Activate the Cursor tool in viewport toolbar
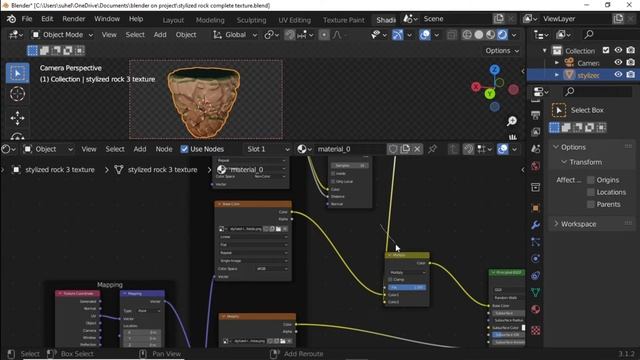640x360 pixels. tap(17, 94)
